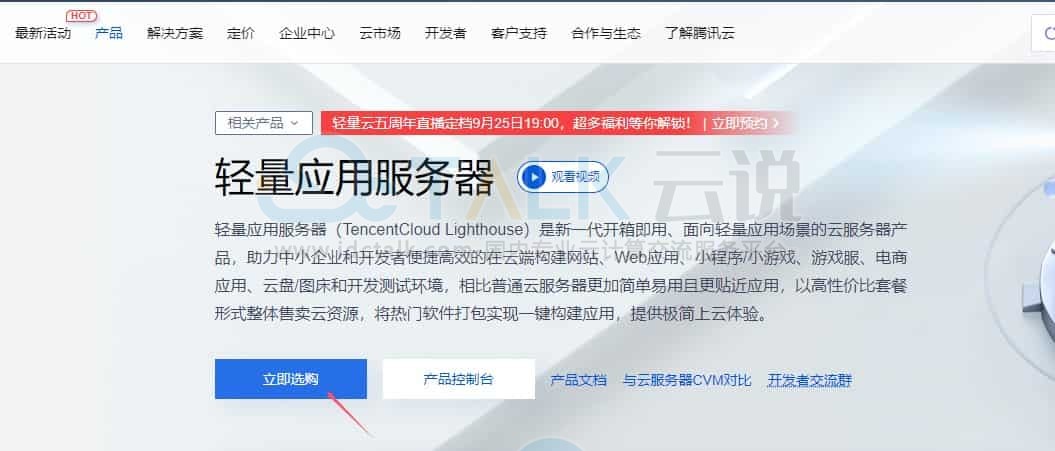Click the blue 立即选购 button
1055x451 pixels.
coord(291,379)
